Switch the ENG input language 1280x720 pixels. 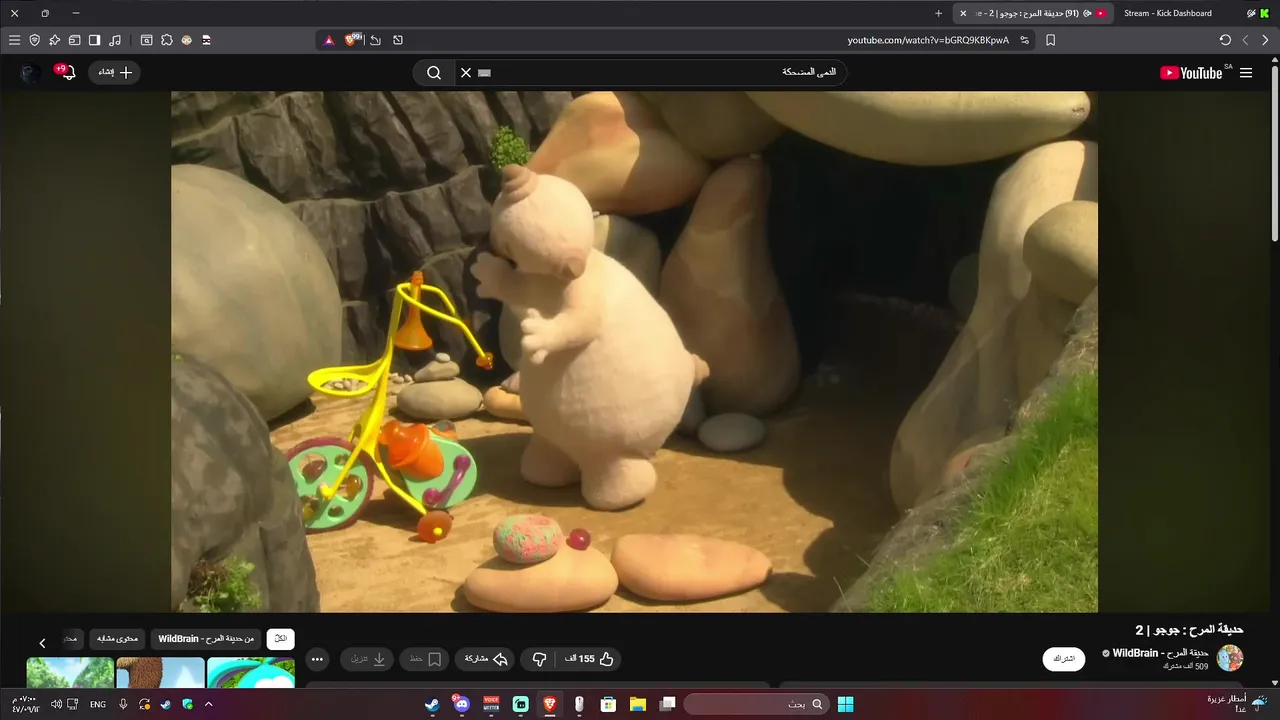pyautogui.click(x=98, y=704)
